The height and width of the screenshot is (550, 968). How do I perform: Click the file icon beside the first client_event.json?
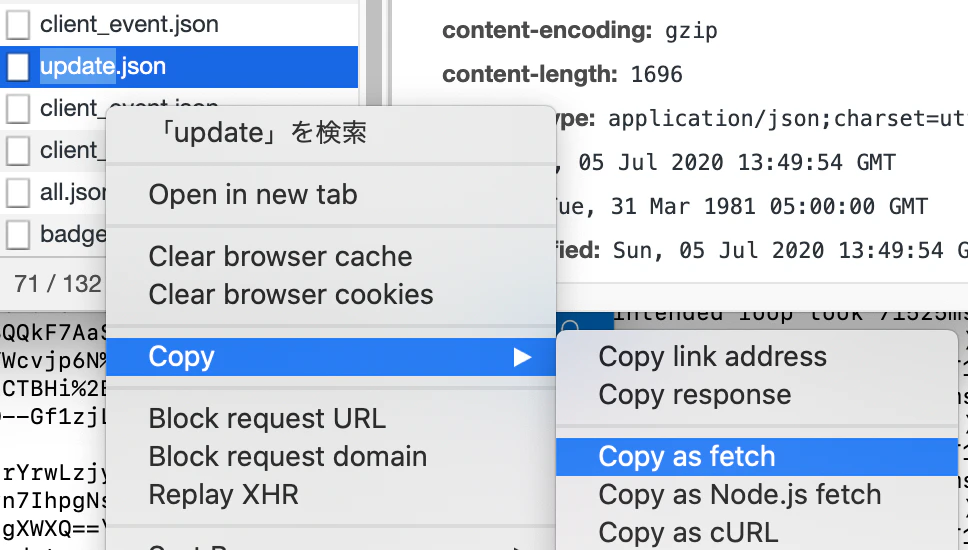pos(18,25)
